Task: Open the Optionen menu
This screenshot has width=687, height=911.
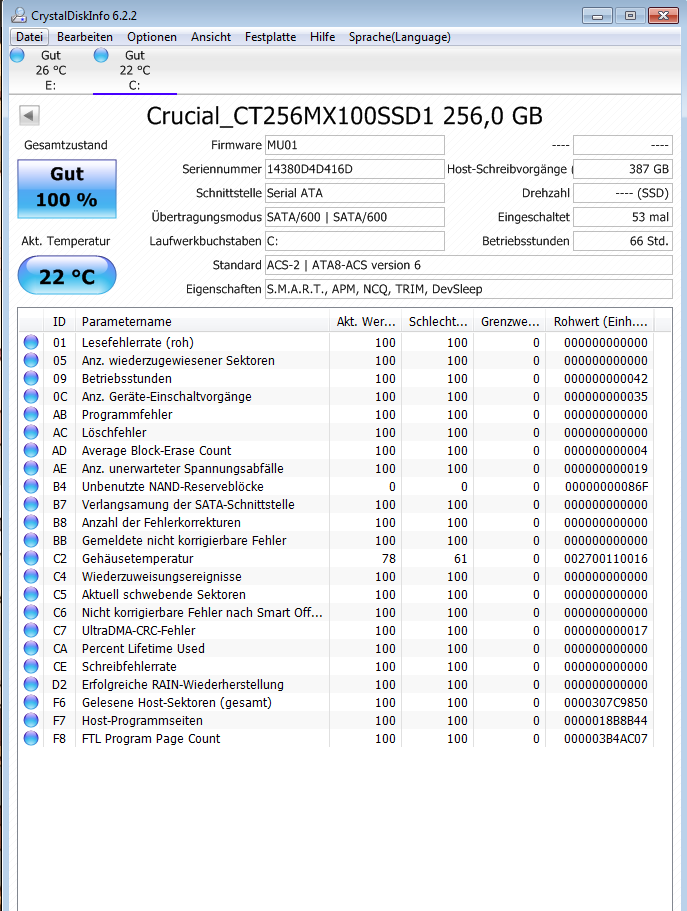Action: [152, 37]
